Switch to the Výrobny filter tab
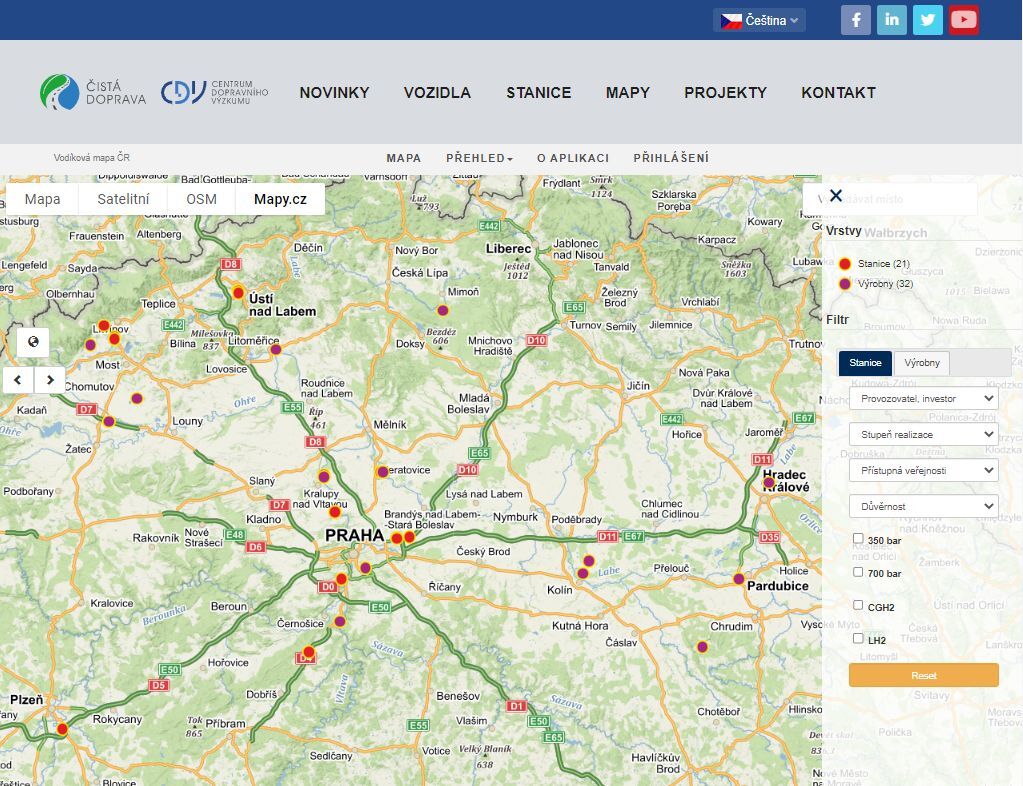The image size is (1023, 786). 921,363
